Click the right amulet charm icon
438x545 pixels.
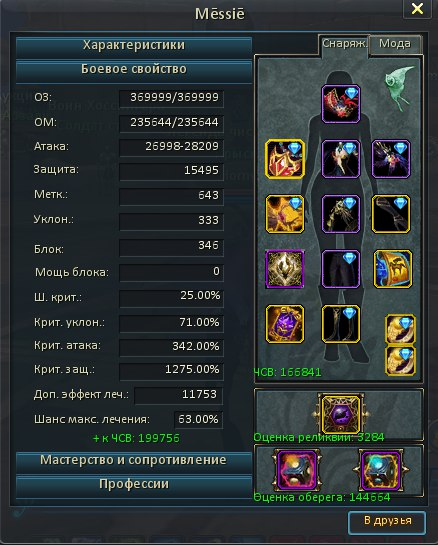[x=381, y=470]
